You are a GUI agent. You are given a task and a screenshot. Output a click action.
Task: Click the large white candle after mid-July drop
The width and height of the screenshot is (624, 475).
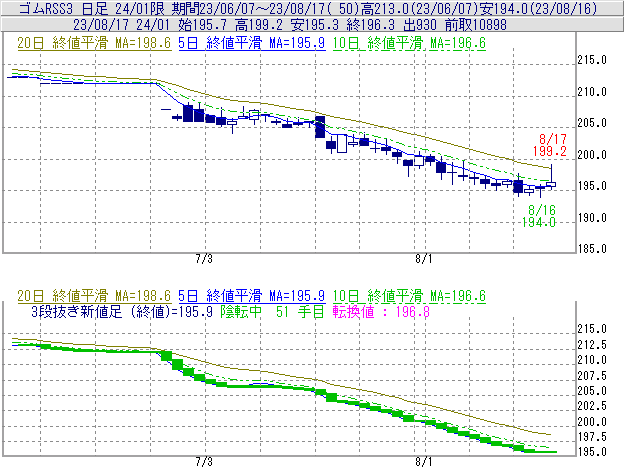point(342,143)
